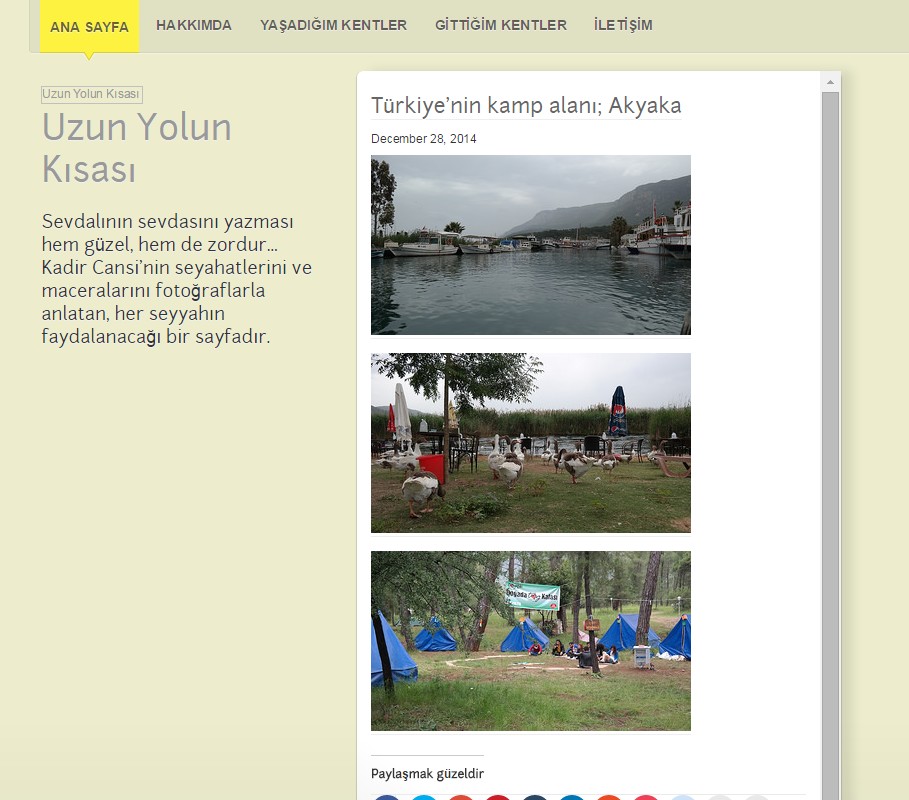The width and height of the screenshot is (909, 800).
Task: Click the scroll up arrow of the post panel
Action: [830, 81]
